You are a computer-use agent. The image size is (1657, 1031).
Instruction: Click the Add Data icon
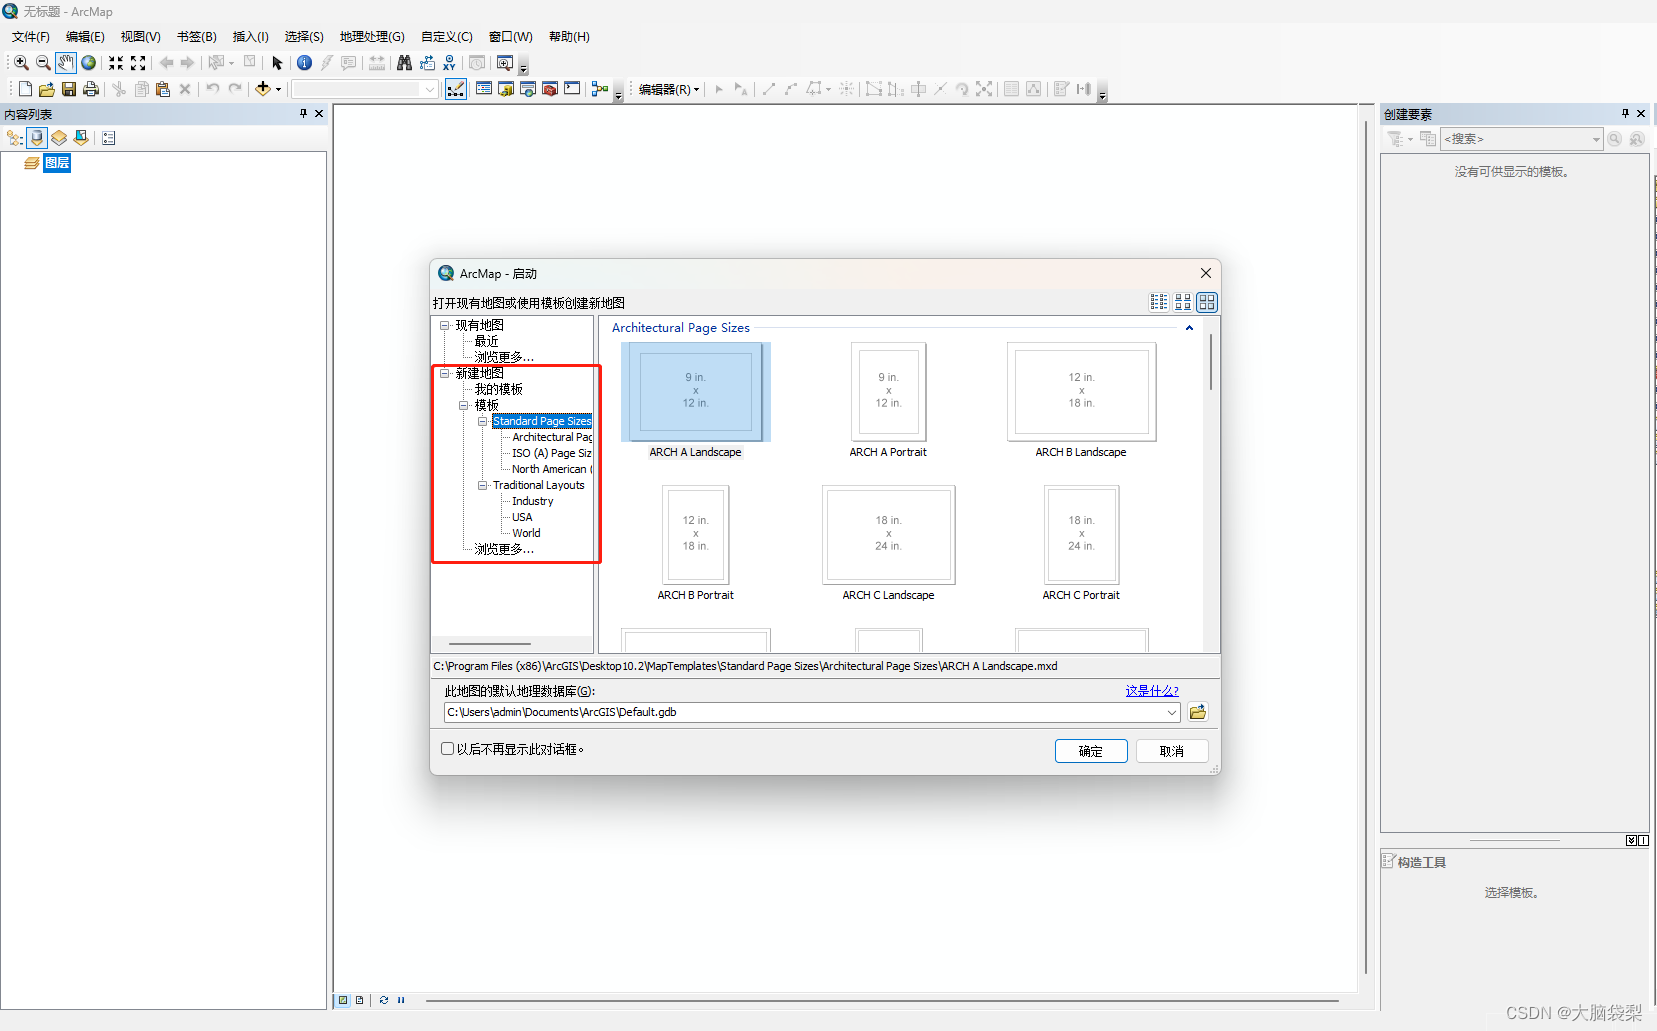pos(263,89)
